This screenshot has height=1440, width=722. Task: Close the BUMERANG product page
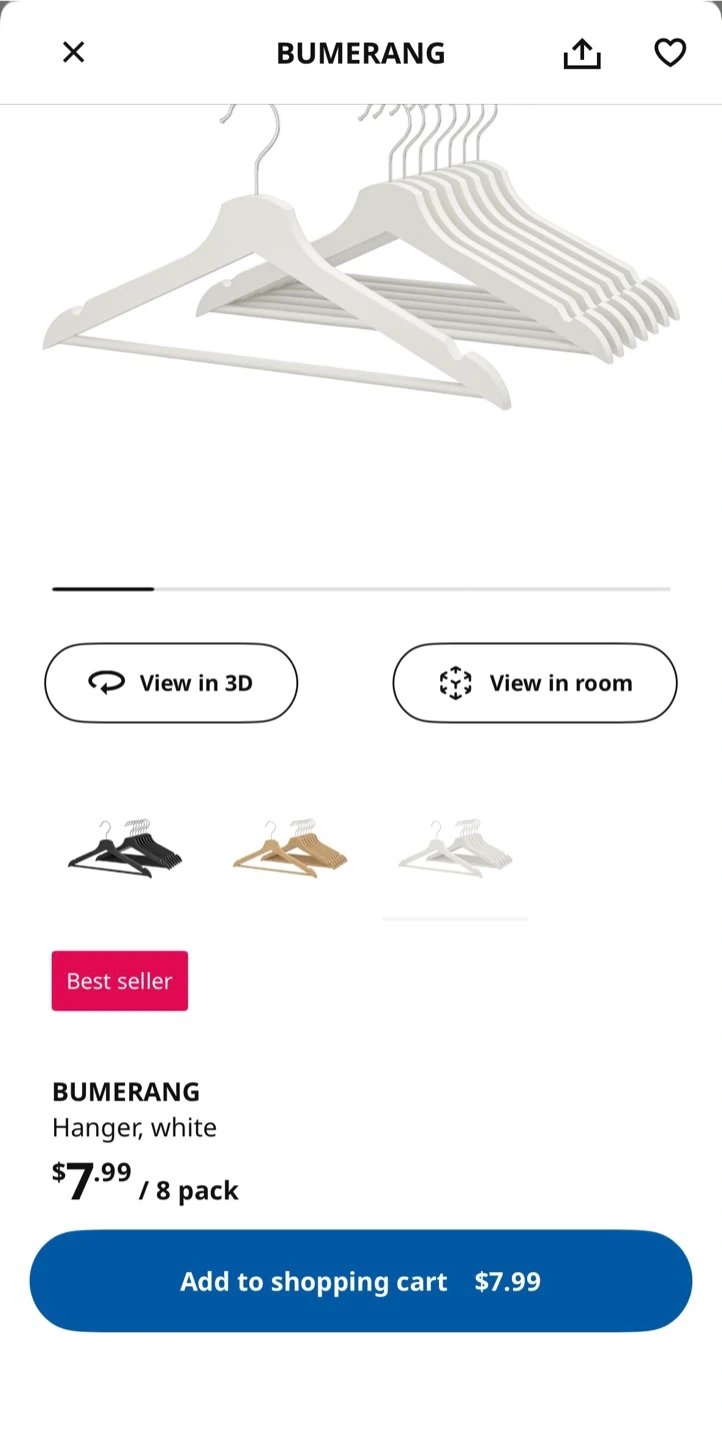click(x=73, y=52)
